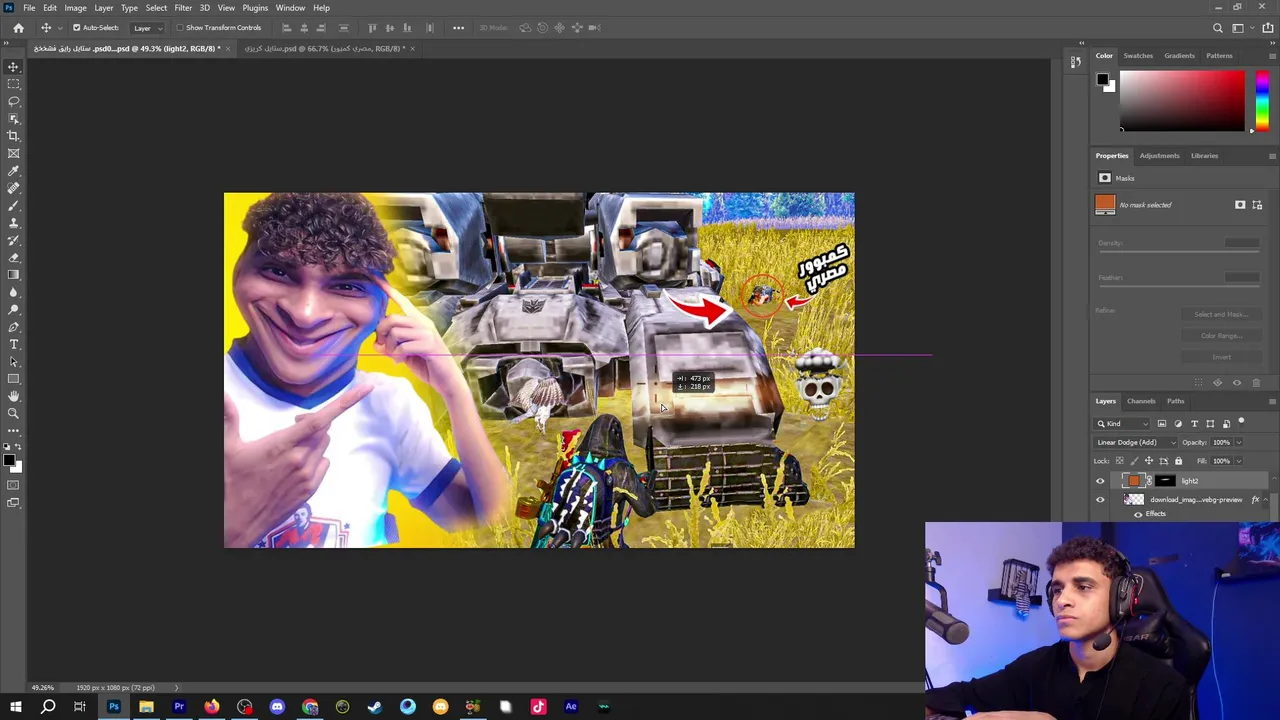Open the Fill slider dropdown arrow

click(1239, 461)
